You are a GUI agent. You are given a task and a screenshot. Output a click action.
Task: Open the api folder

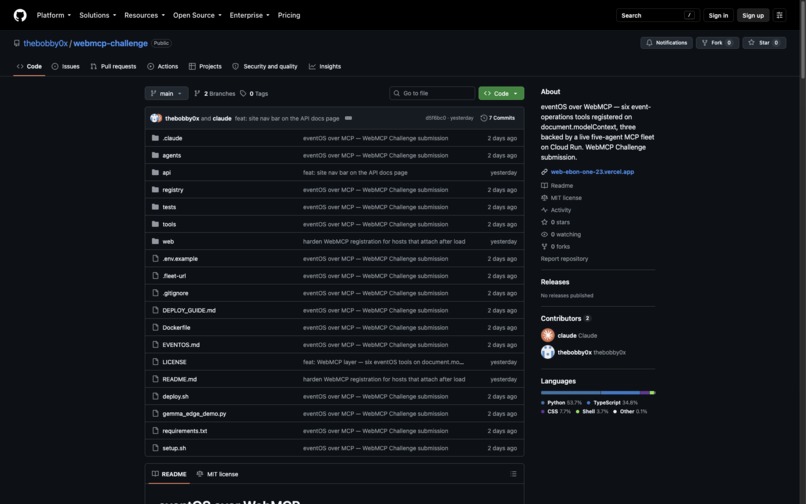pyautogui.click(x=167, y=173)
